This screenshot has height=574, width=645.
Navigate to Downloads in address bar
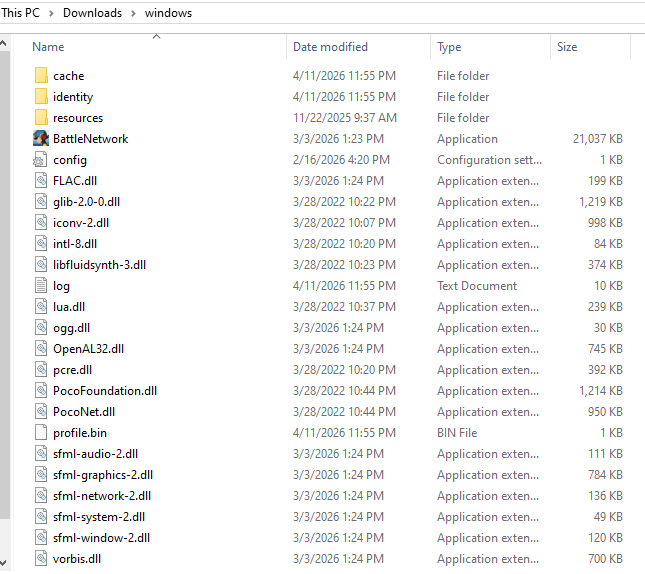point(93,13)
